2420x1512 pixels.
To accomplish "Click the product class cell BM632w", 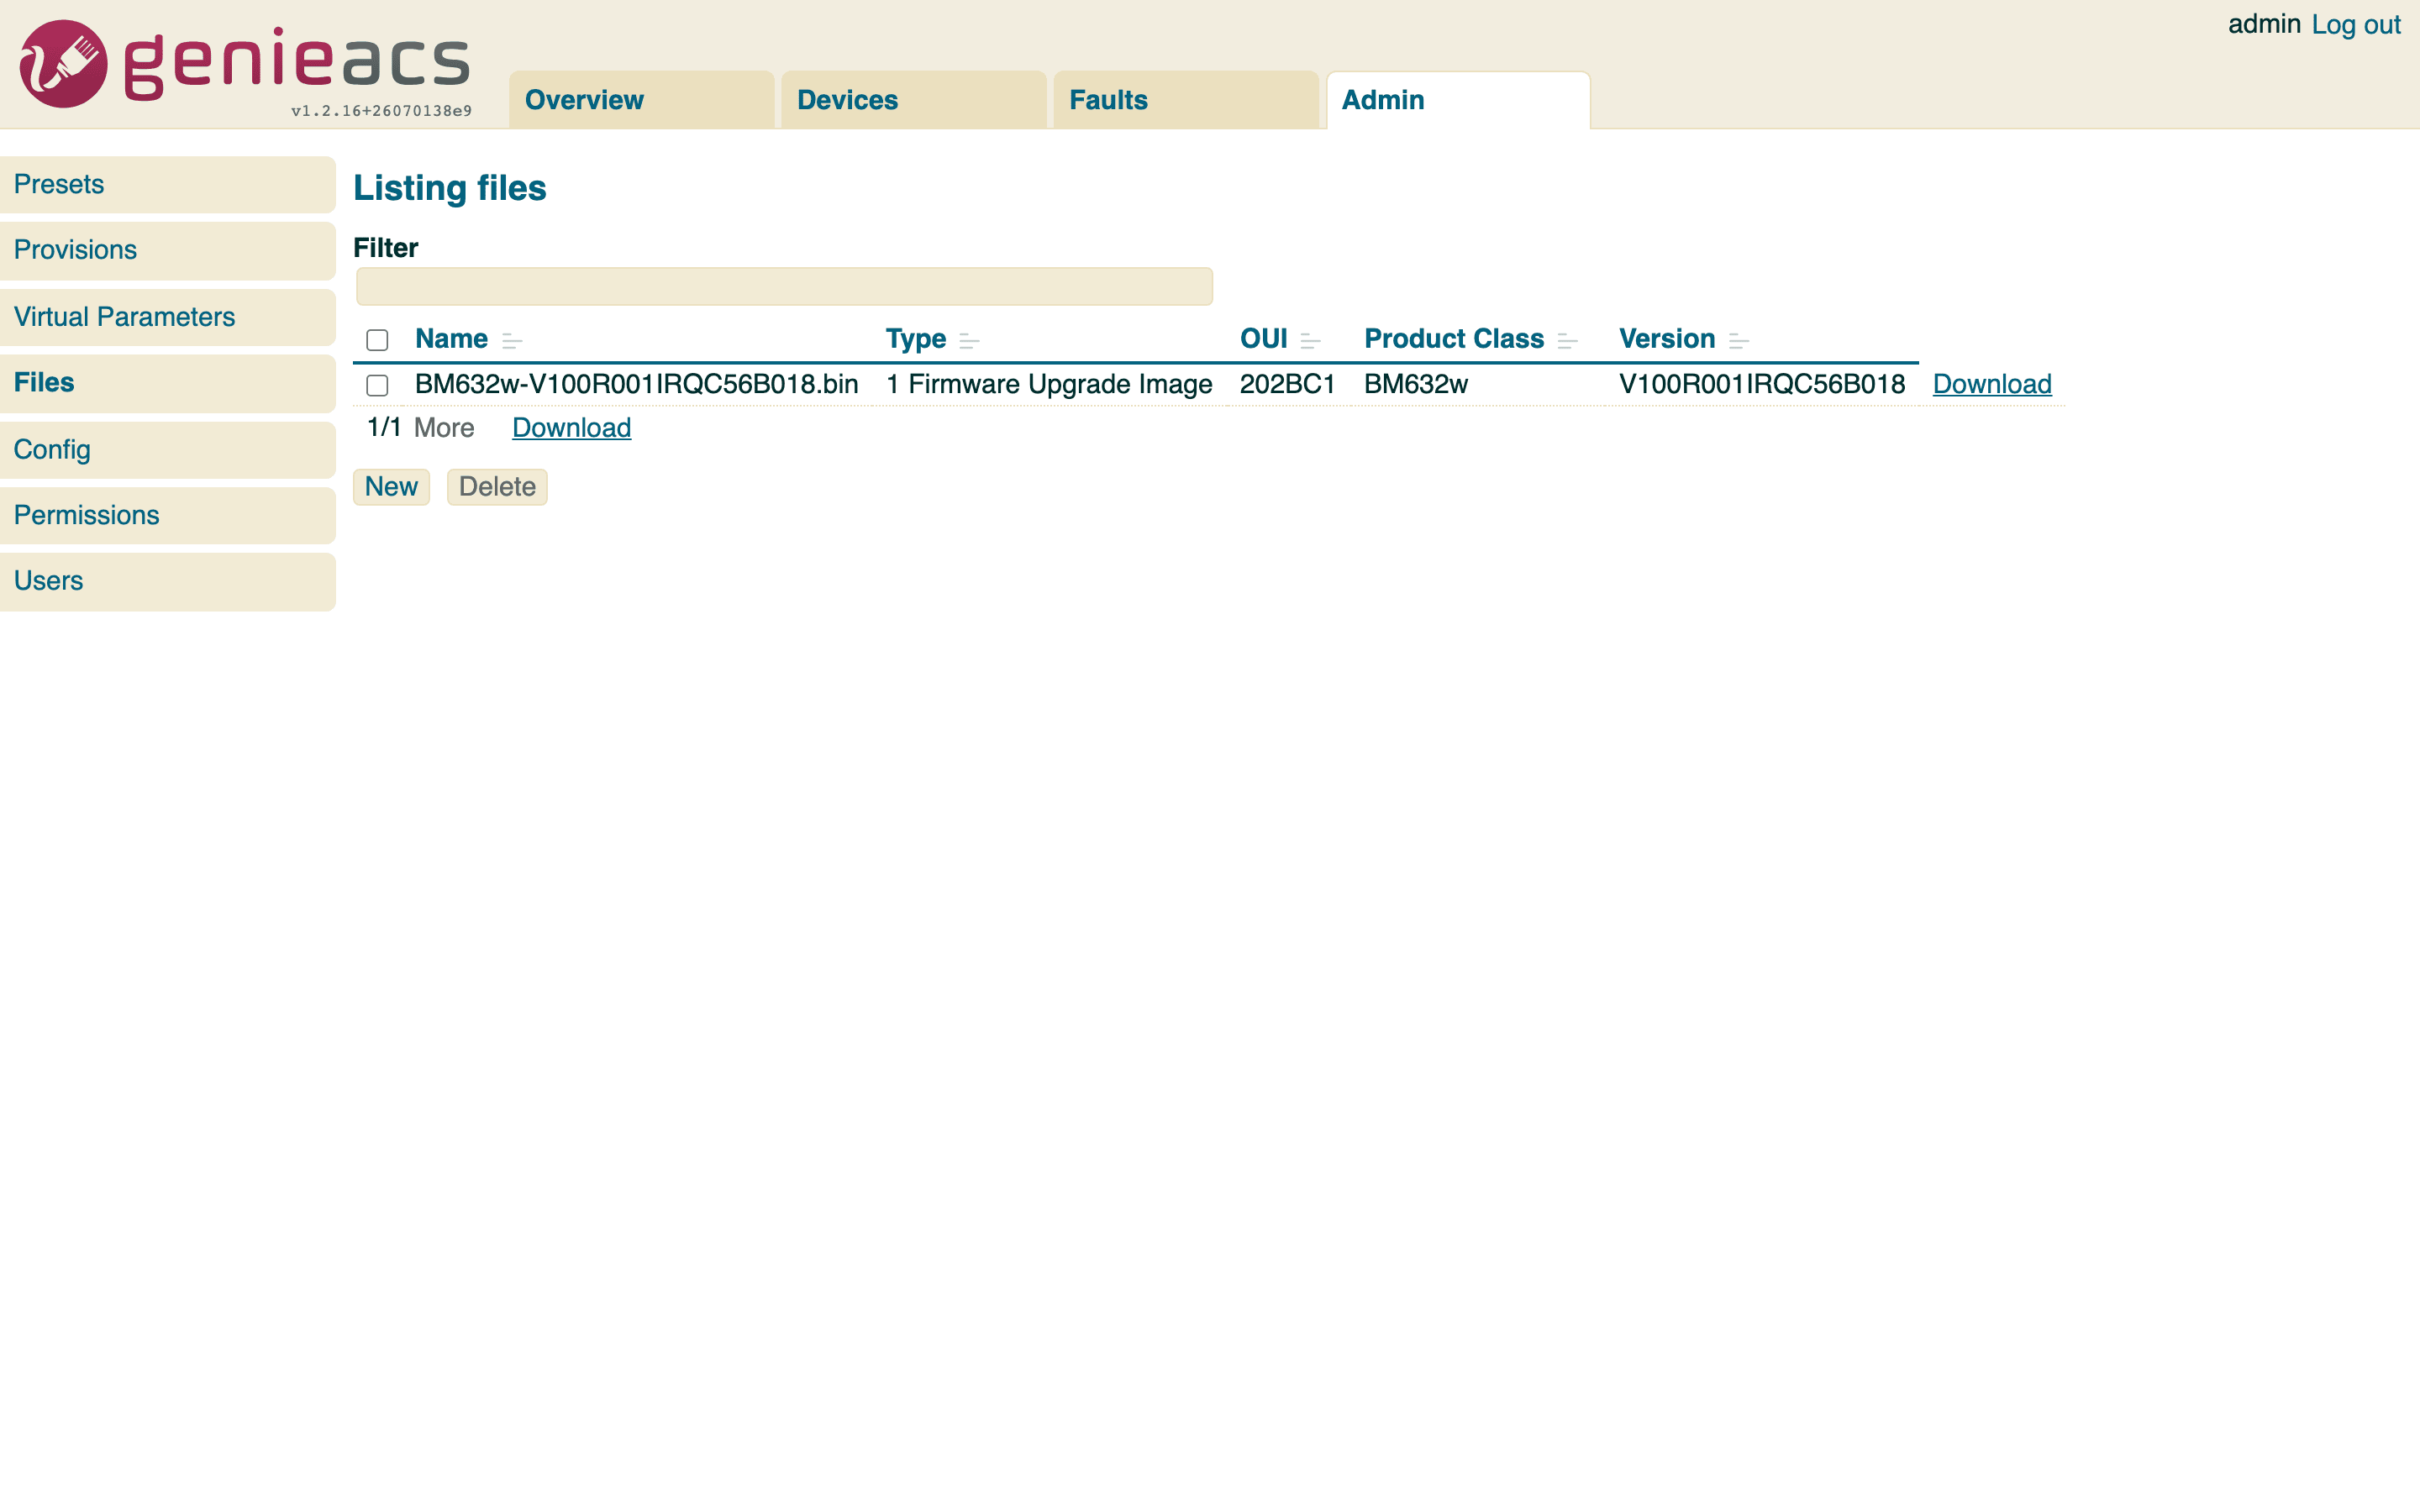I will (x=1416, y=384).
